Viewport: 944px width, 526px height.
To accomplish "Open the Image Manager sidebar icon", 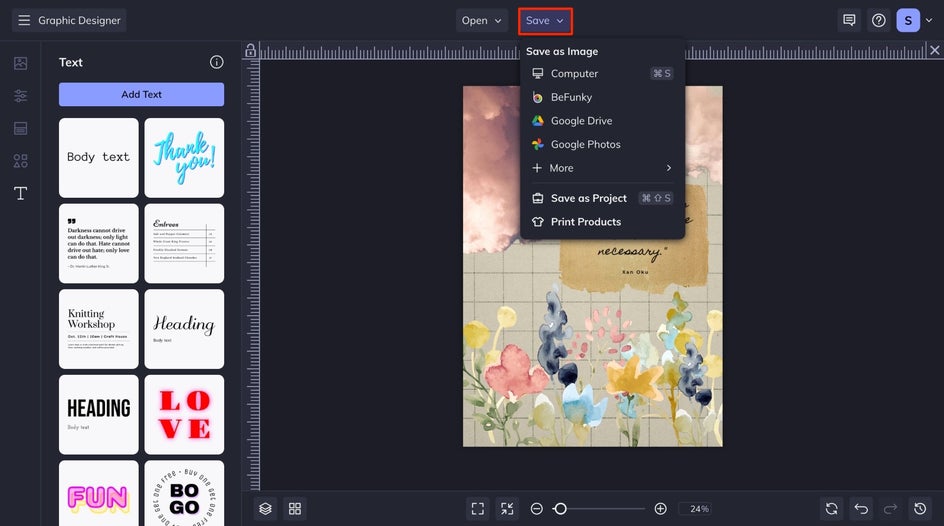I will tap(20, 63).
